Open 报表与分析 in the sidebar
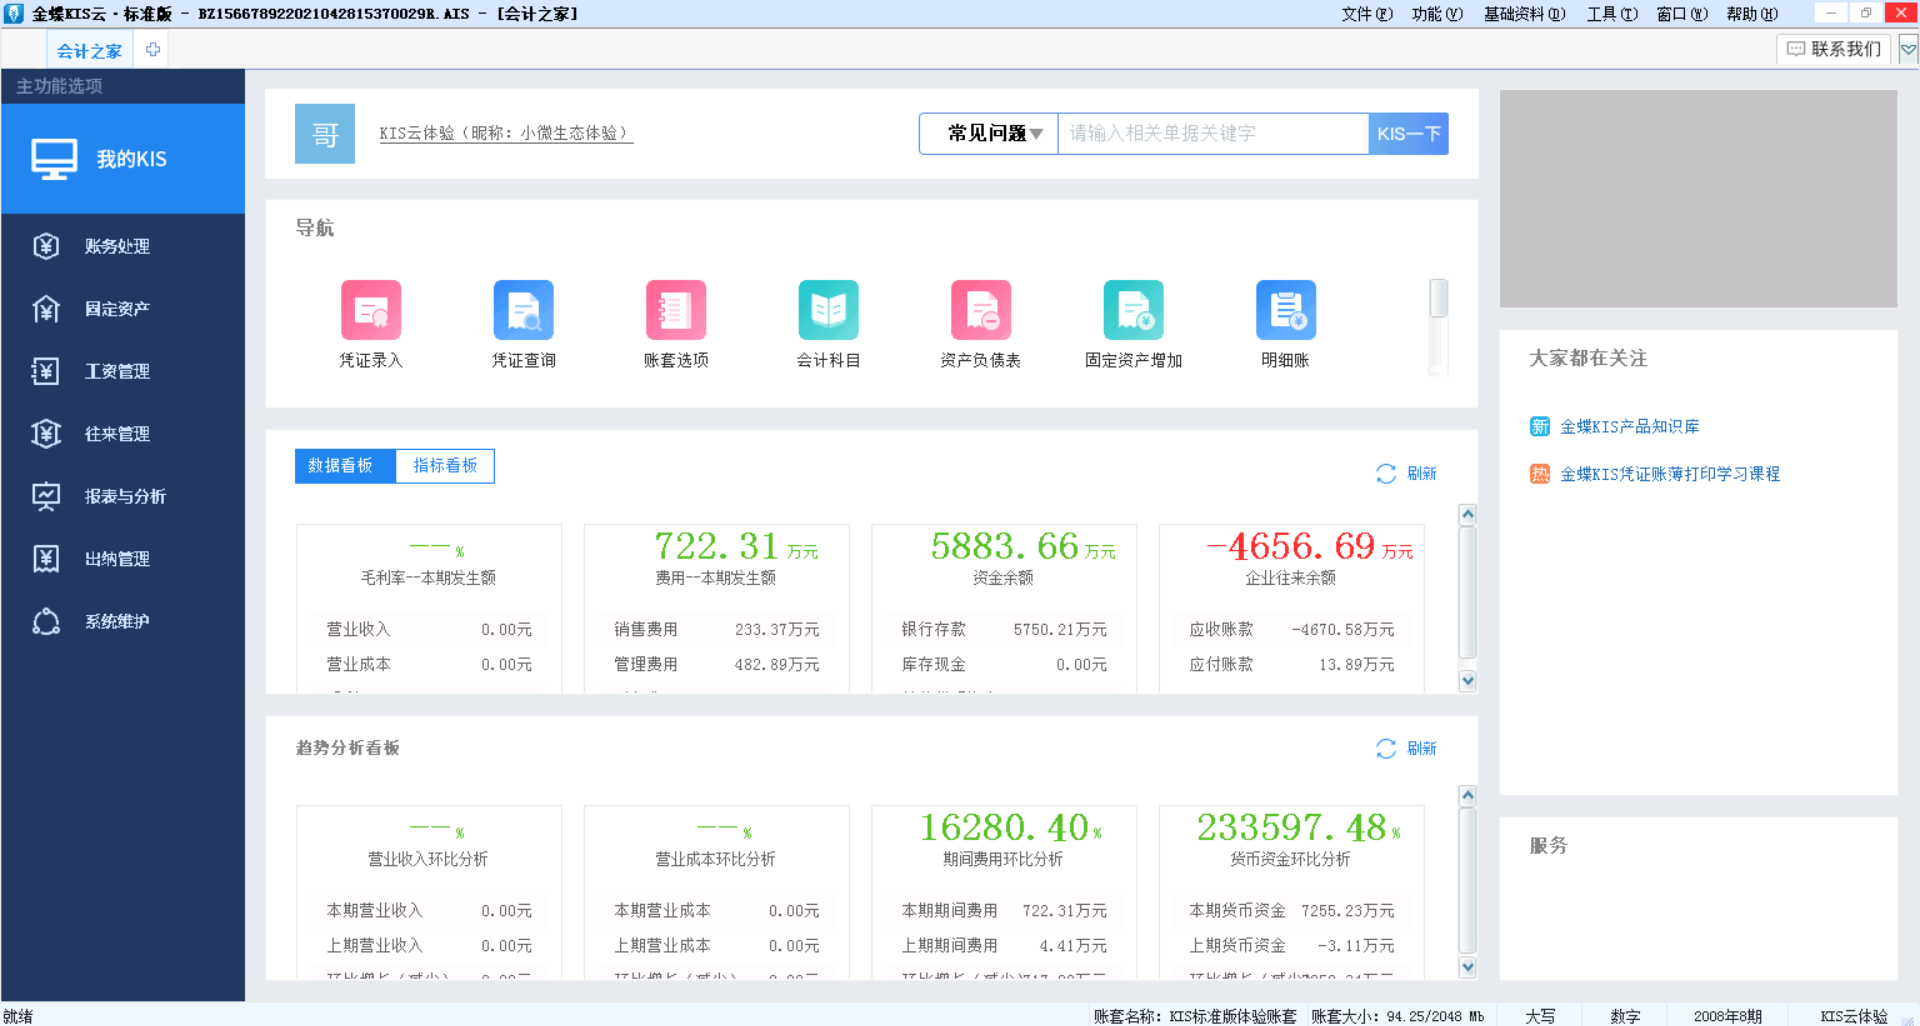The image size is (1920, 1026). 124,497
